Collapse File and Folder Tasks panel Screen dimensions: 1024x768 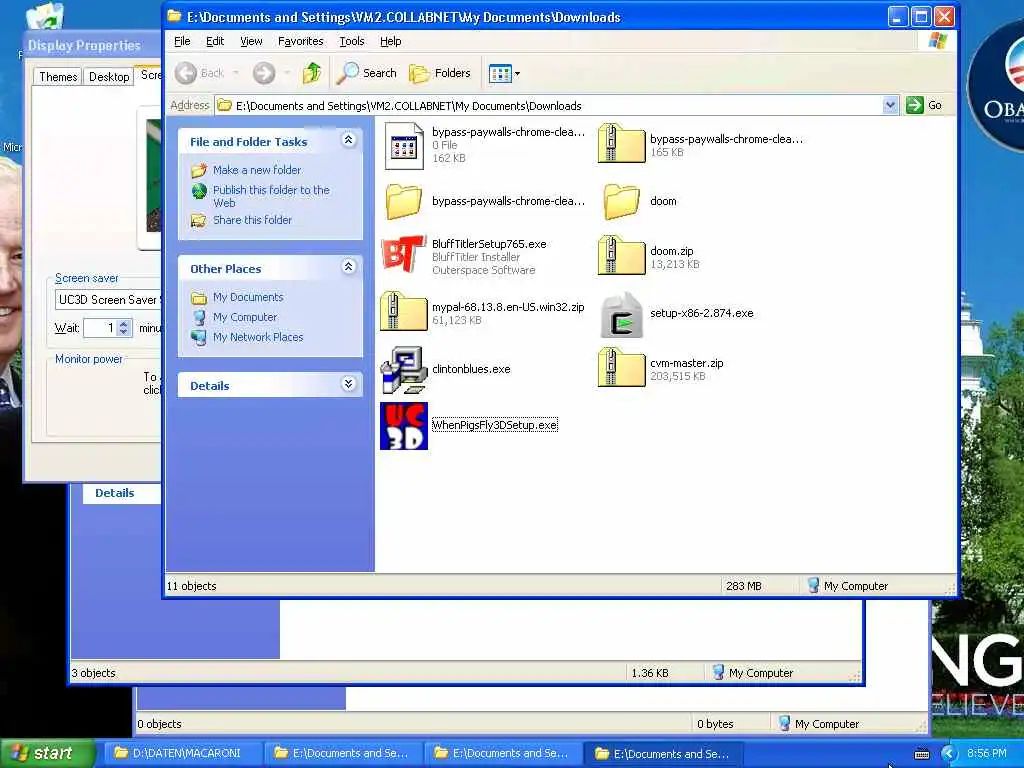[x=349, y=140]
